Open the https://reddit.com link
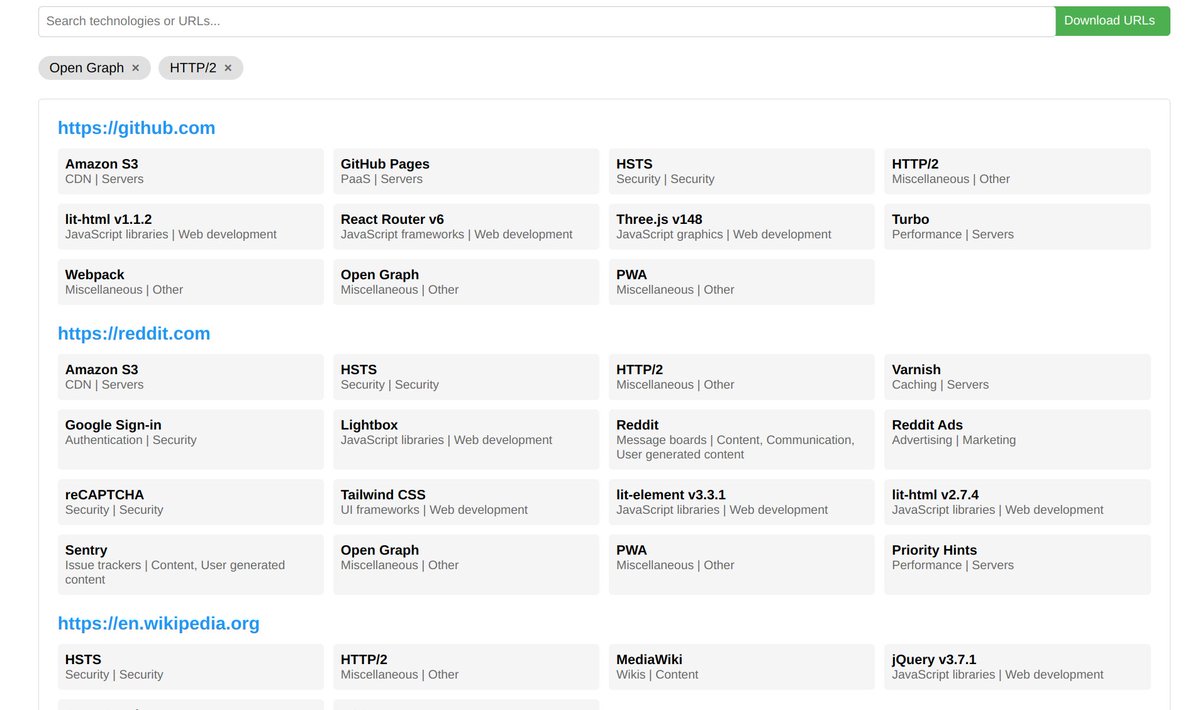This screenshot has height=710, width=1200. 134,333
